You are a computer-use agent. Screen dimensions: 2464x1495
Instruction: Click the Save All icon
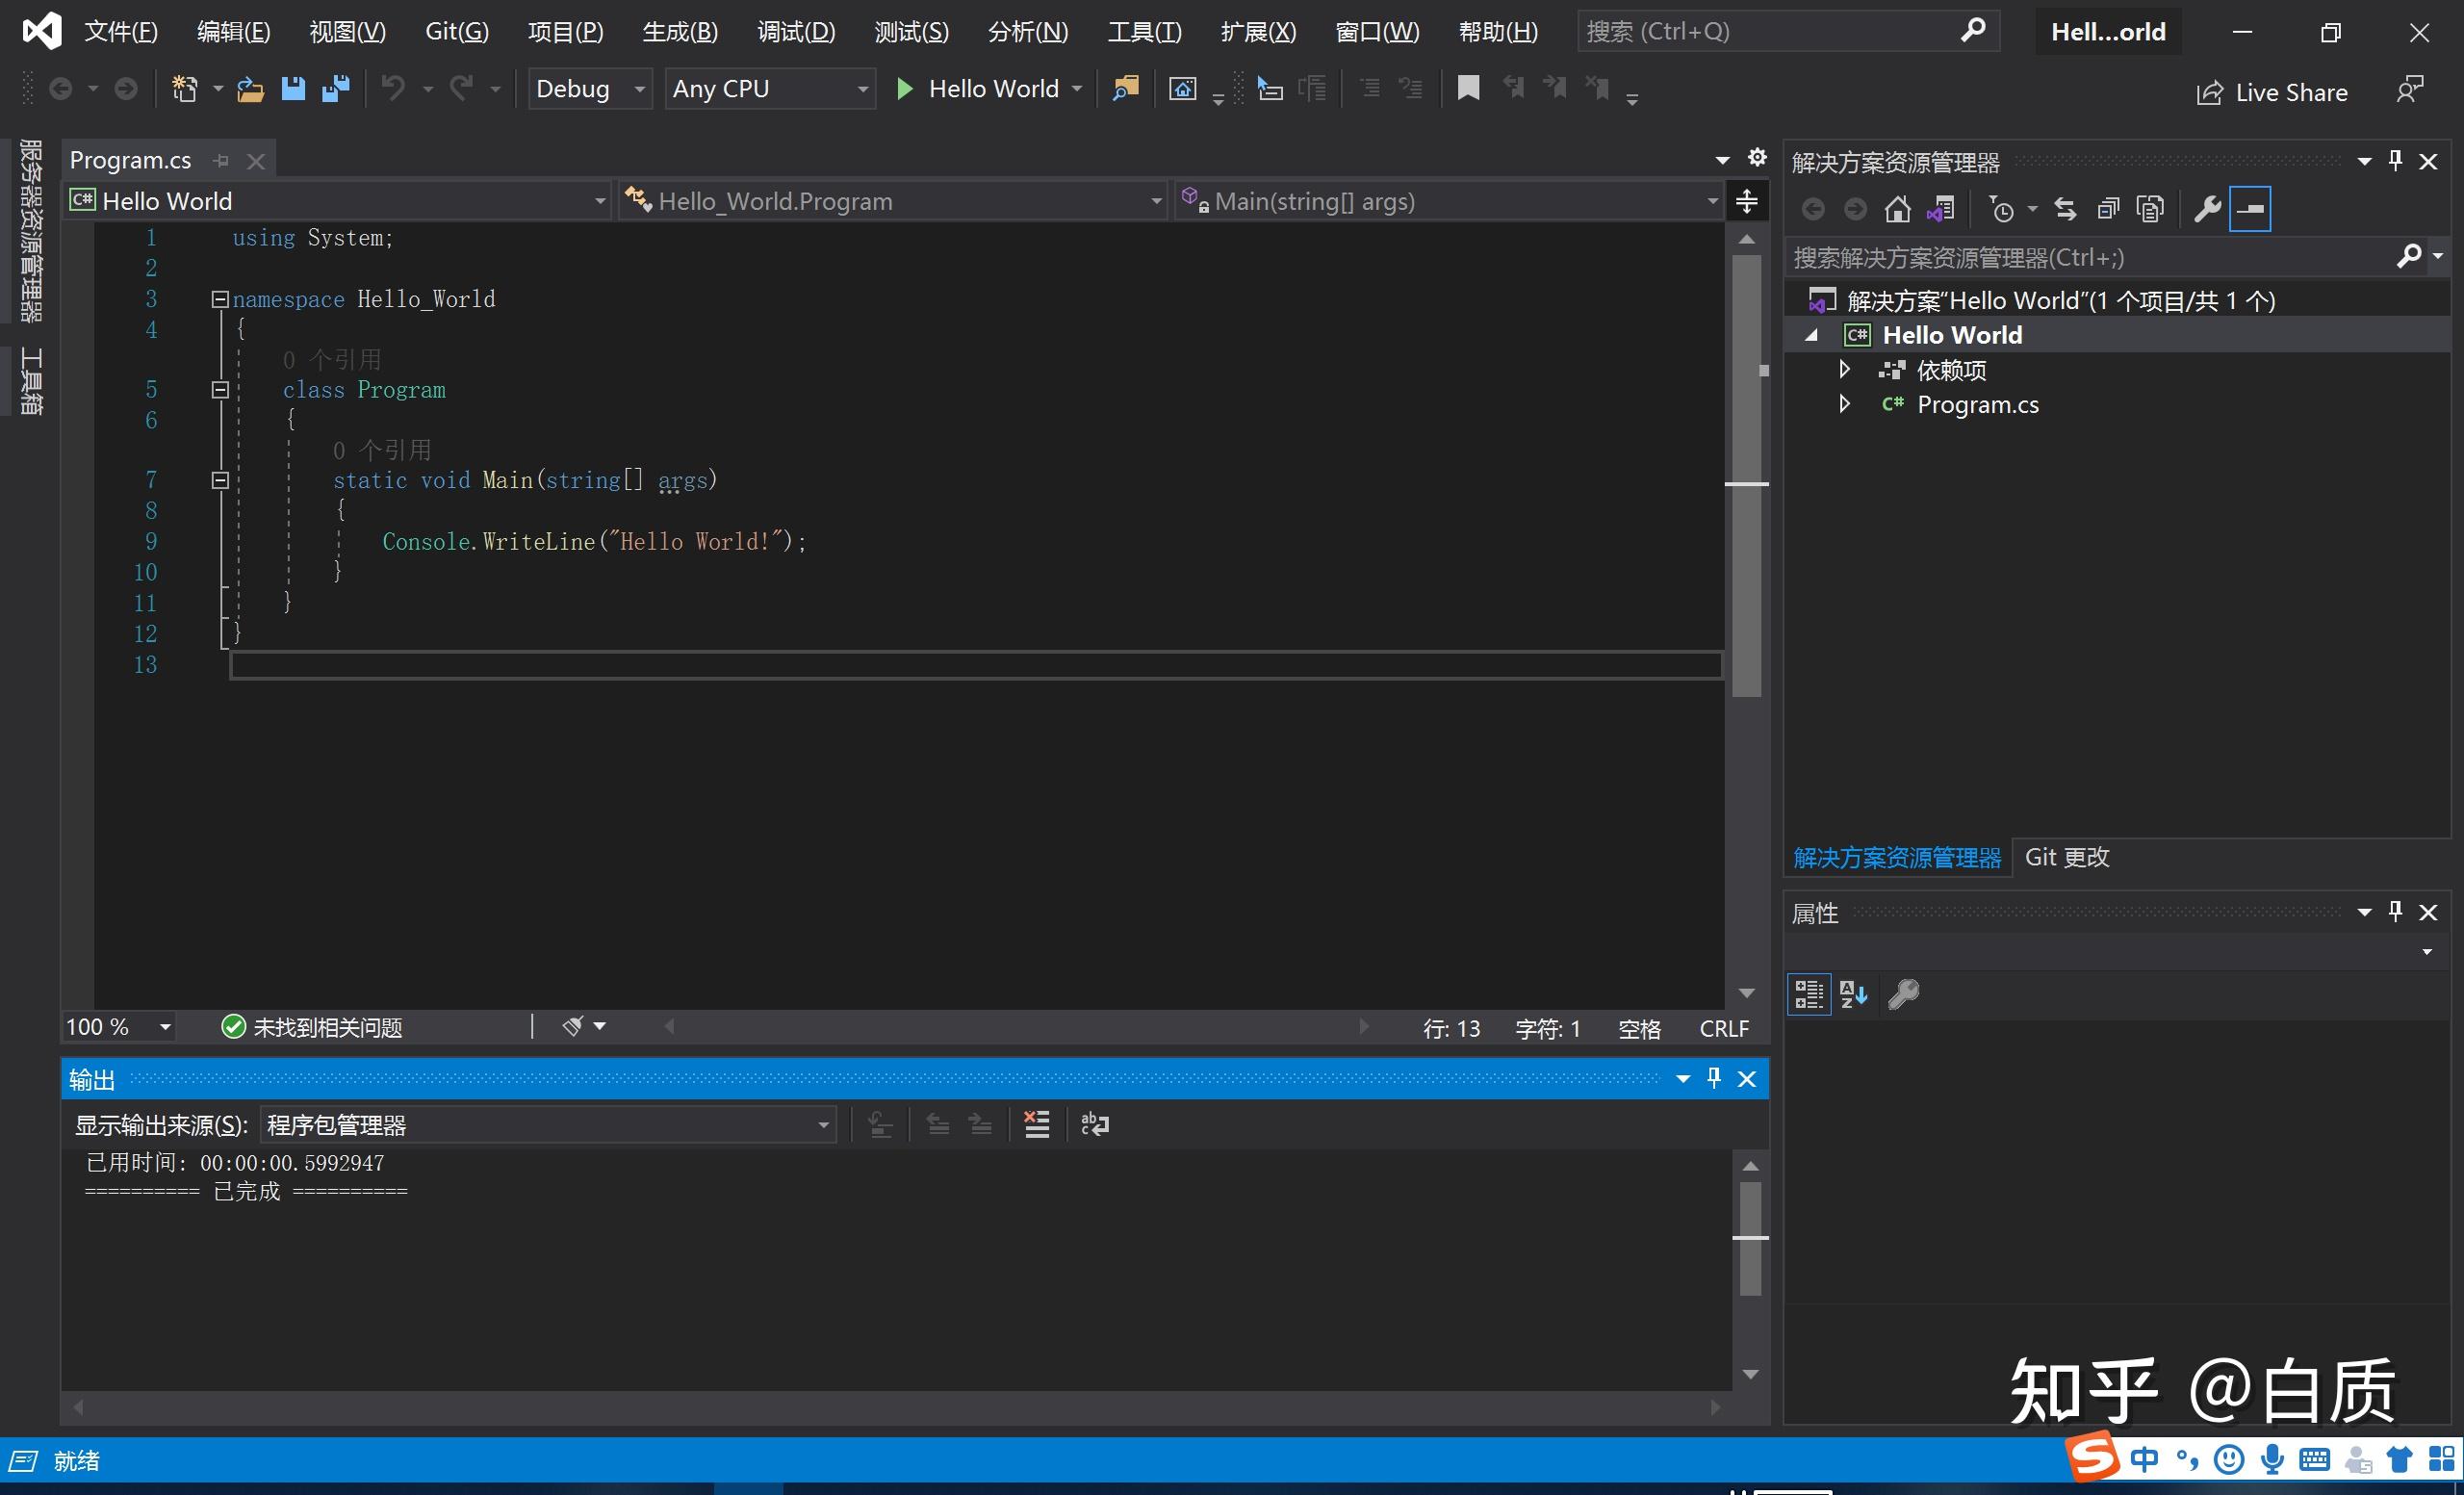[x=336, y=89]
